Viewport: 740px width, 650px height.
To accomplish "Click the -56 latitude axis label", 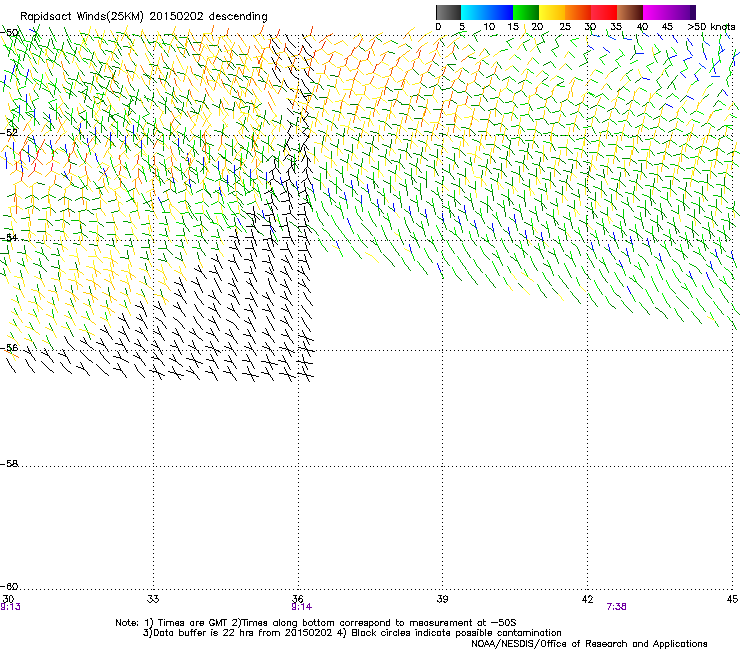I will 9,348.
